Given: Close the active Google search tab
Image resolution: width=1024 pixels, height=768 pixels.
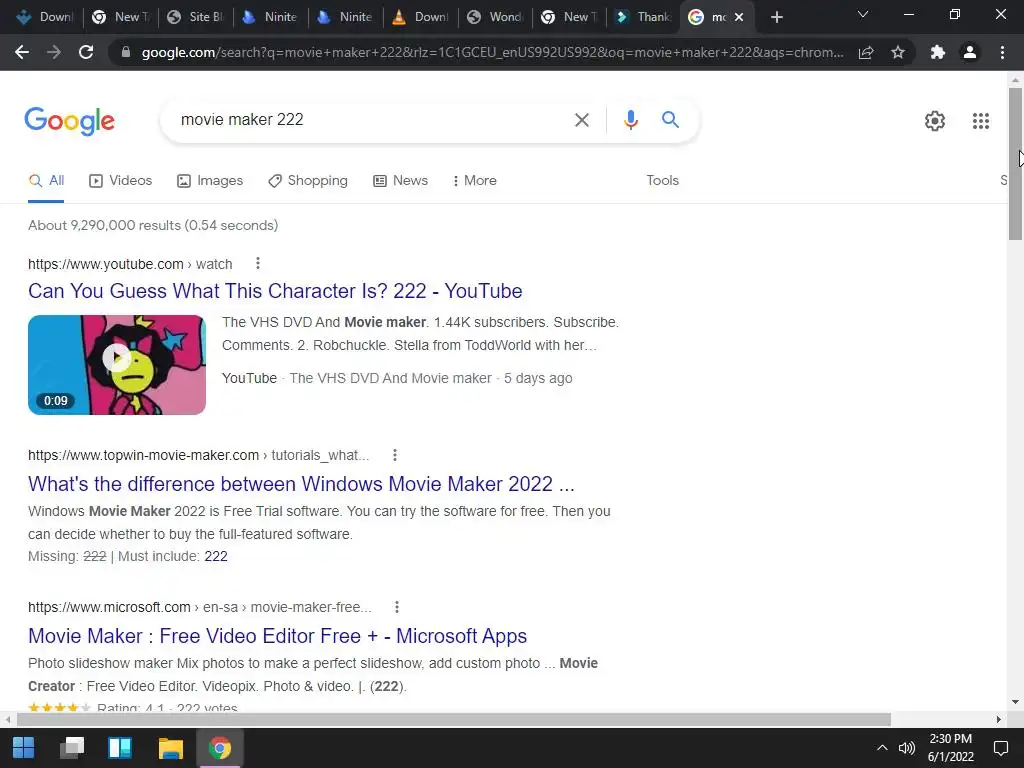Looking at the screenshot, I should (739, 17).
